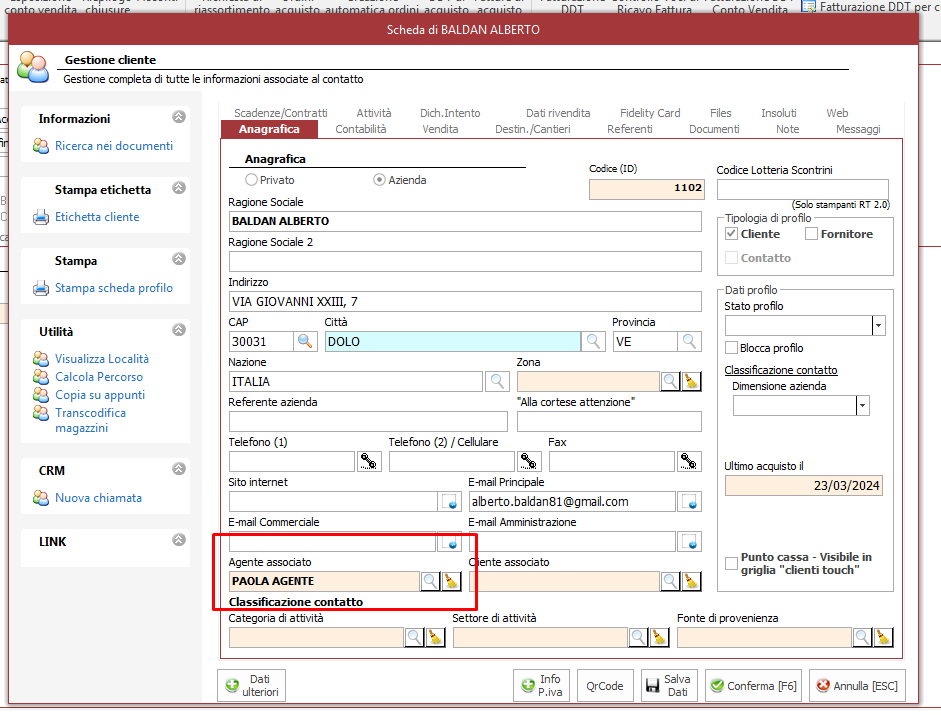Viewport: 941px width, 715px height.
Task: Open the Sito internet browser icon
Action: pyautogui.click(x=449, y=501)
